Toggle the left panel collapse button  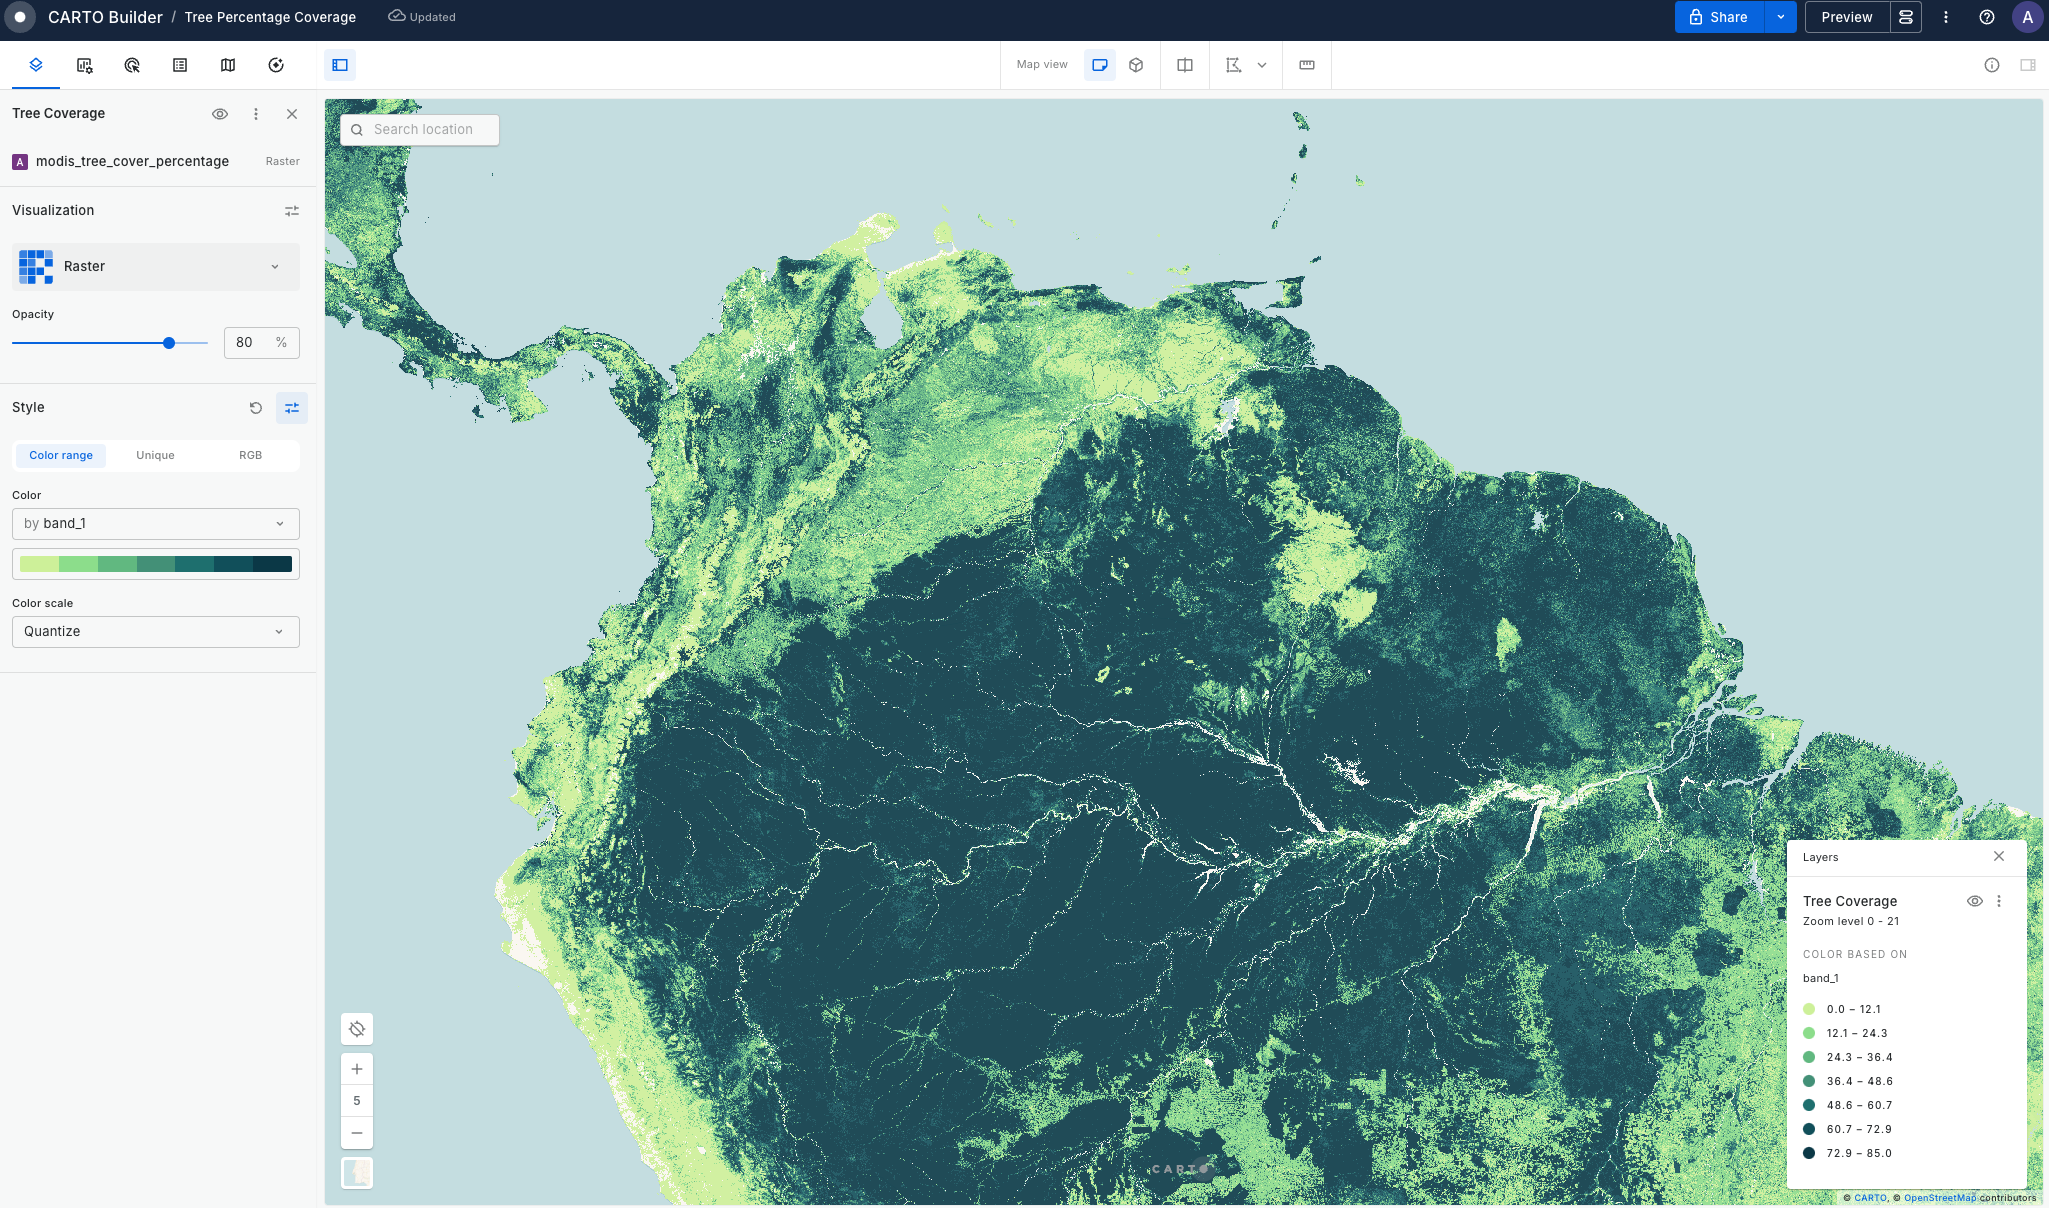(340, 65)
